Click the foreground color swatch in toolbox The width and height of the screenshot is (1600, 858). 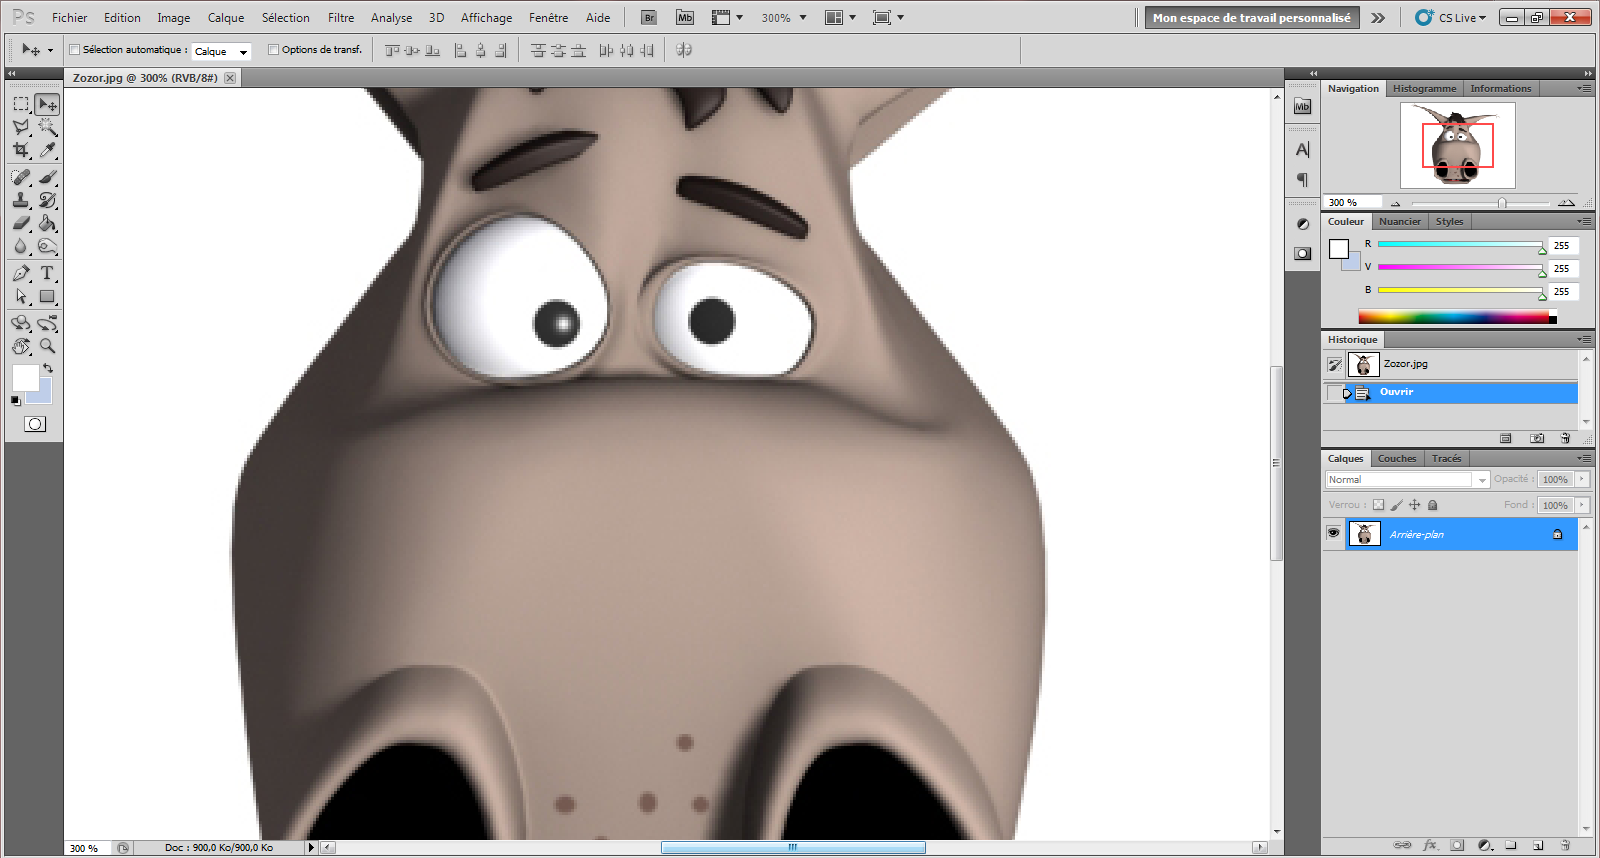point(25,378)
